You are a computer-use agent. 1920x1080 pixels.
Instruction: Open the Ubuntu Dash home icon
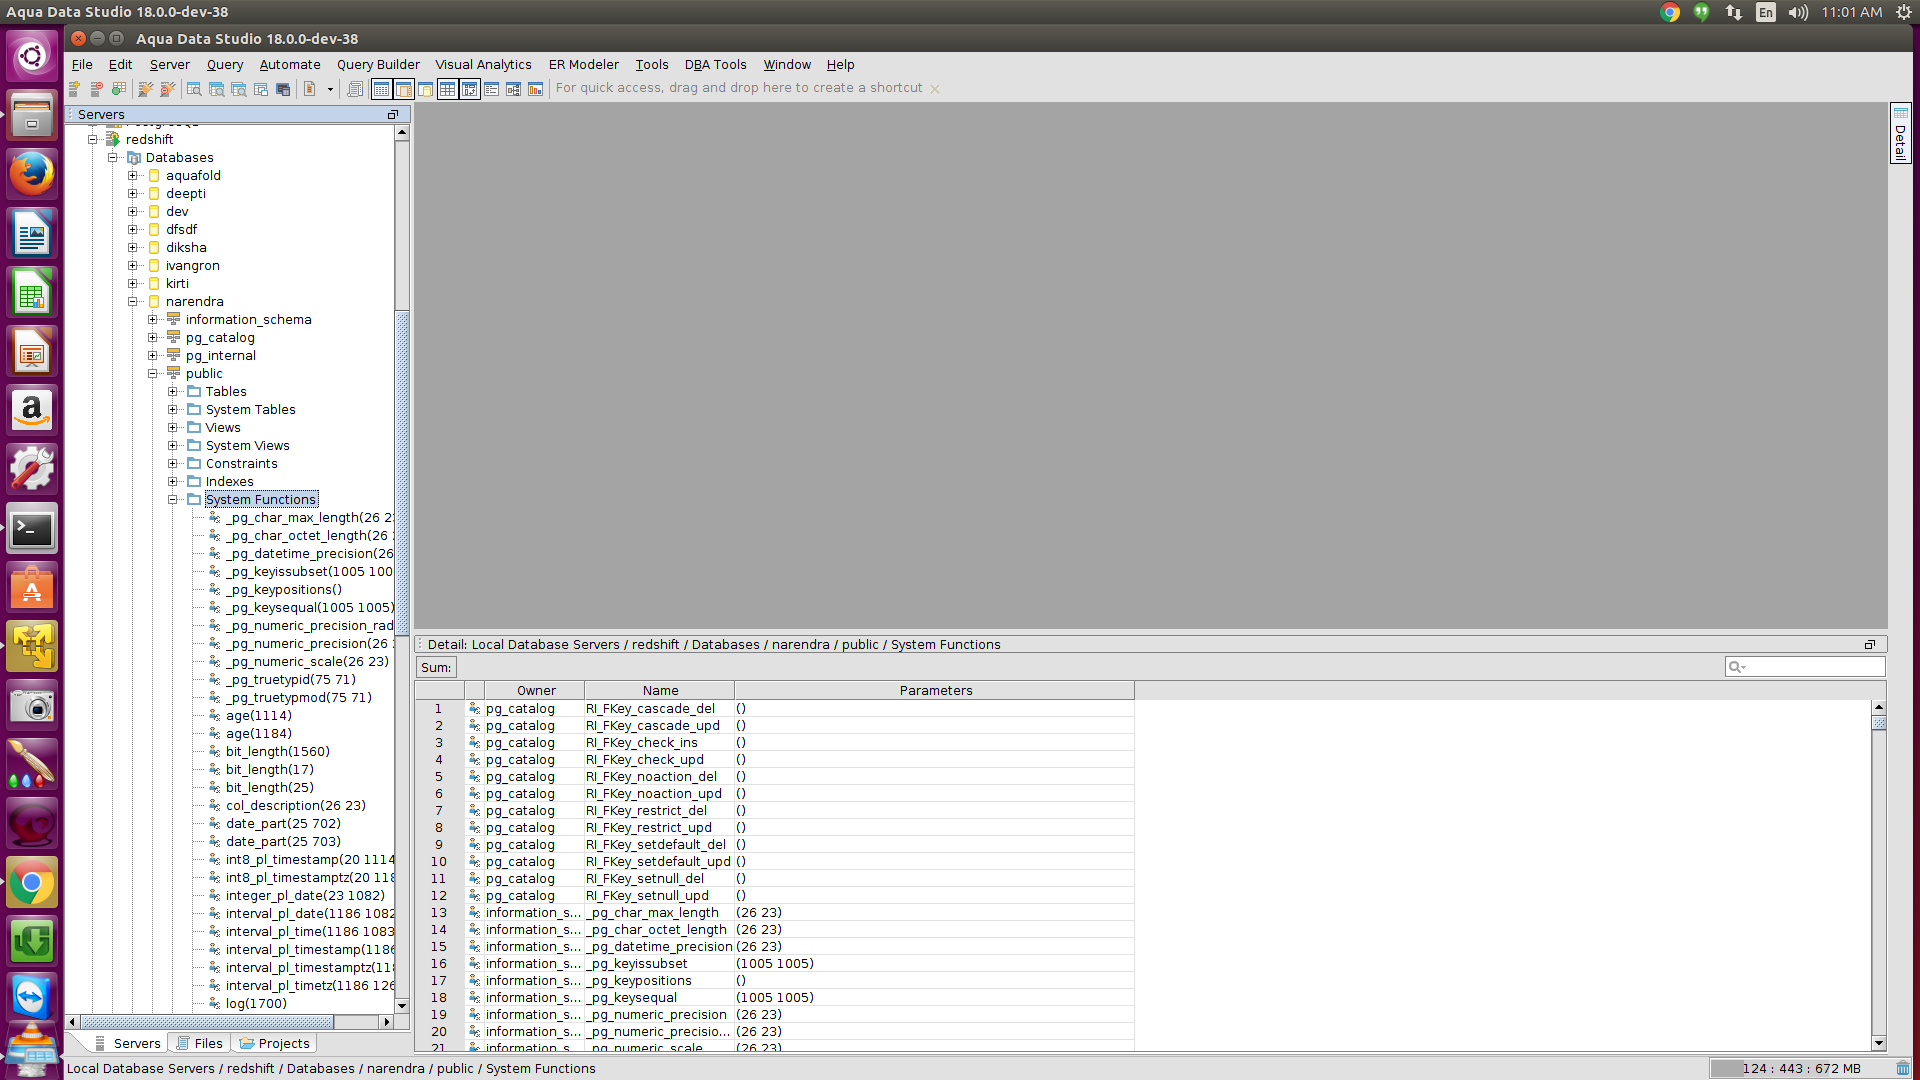[32, 56]
